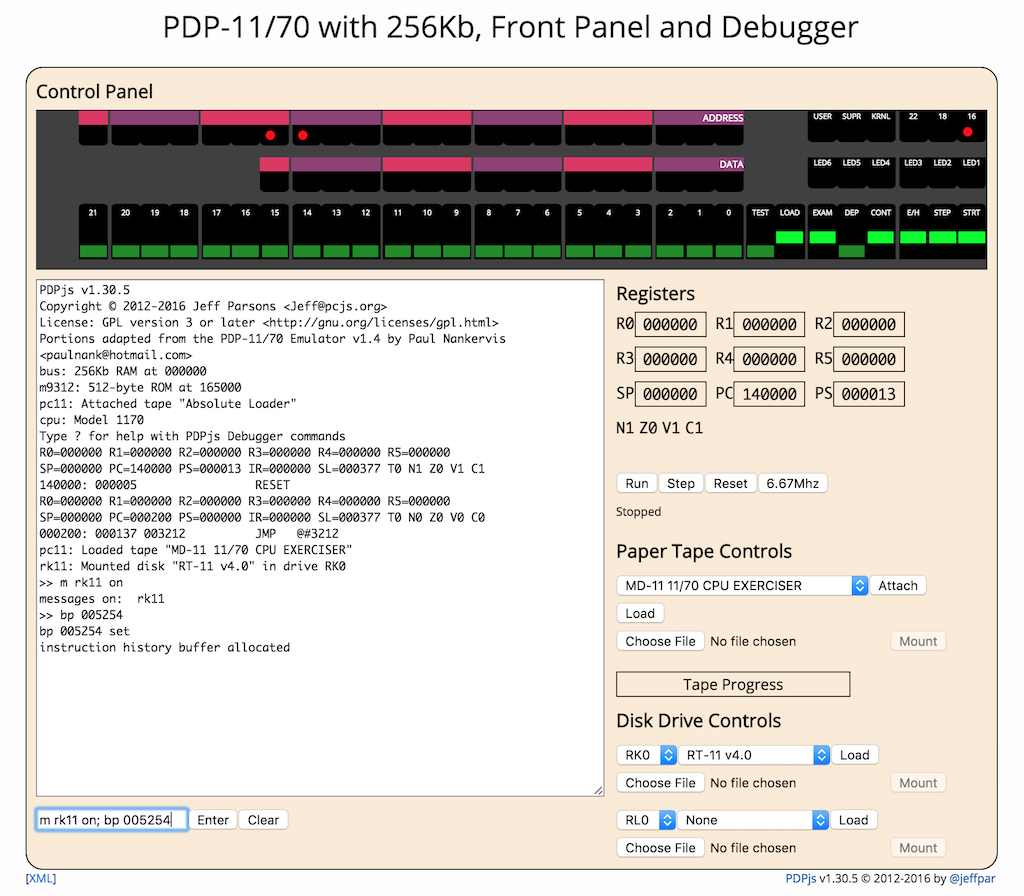Viewport: 1024px width, 896px height.
Task: Toggle the TEST lamp switch
Action: pos(760,233)
